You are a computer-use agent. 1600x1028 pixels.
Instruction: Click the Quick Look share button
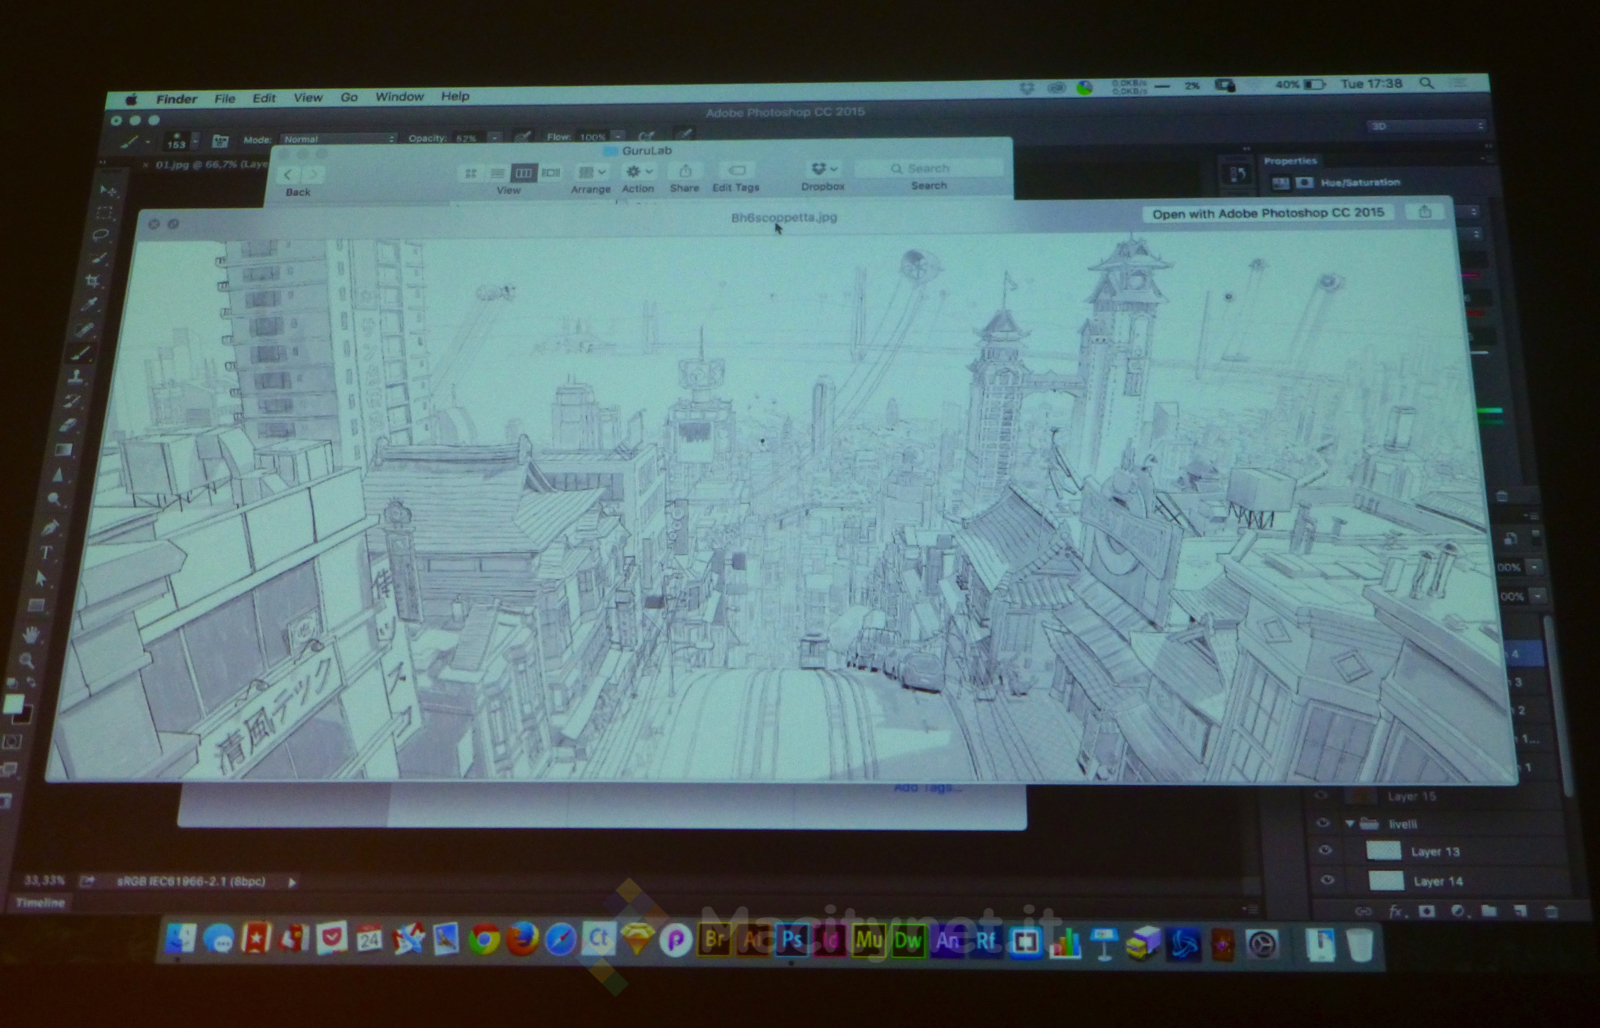[1425, 212]
